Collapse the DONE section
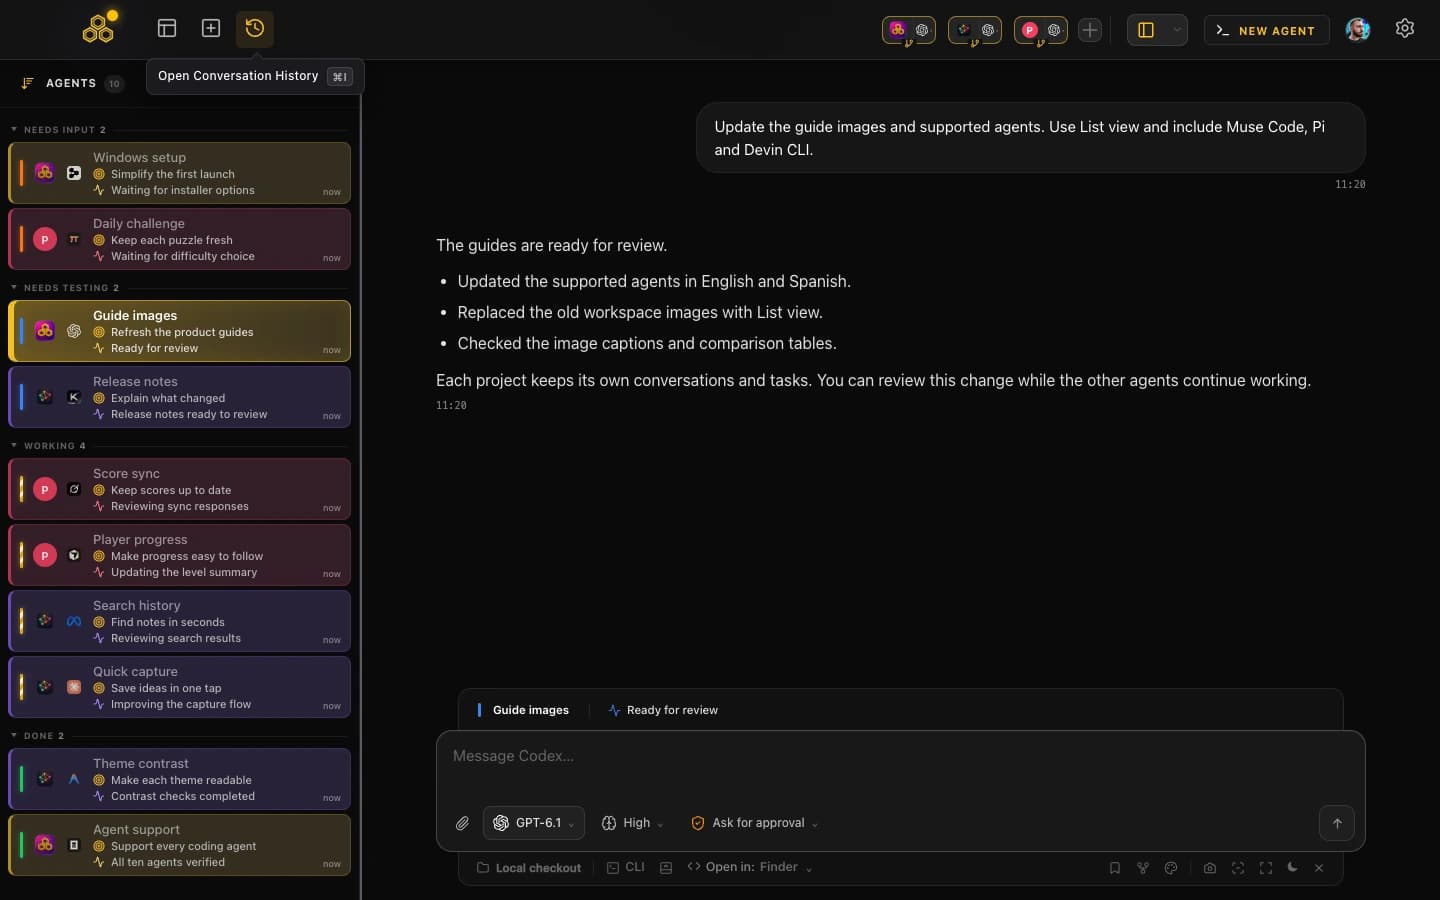The width and height of the screenshot is (1440, 900). (x=38, y=736)
